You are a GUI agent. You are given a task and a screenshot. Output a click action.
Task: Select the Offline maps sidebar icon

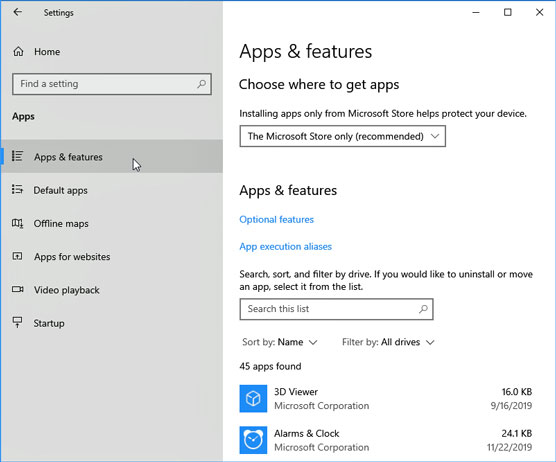(17, 223)
